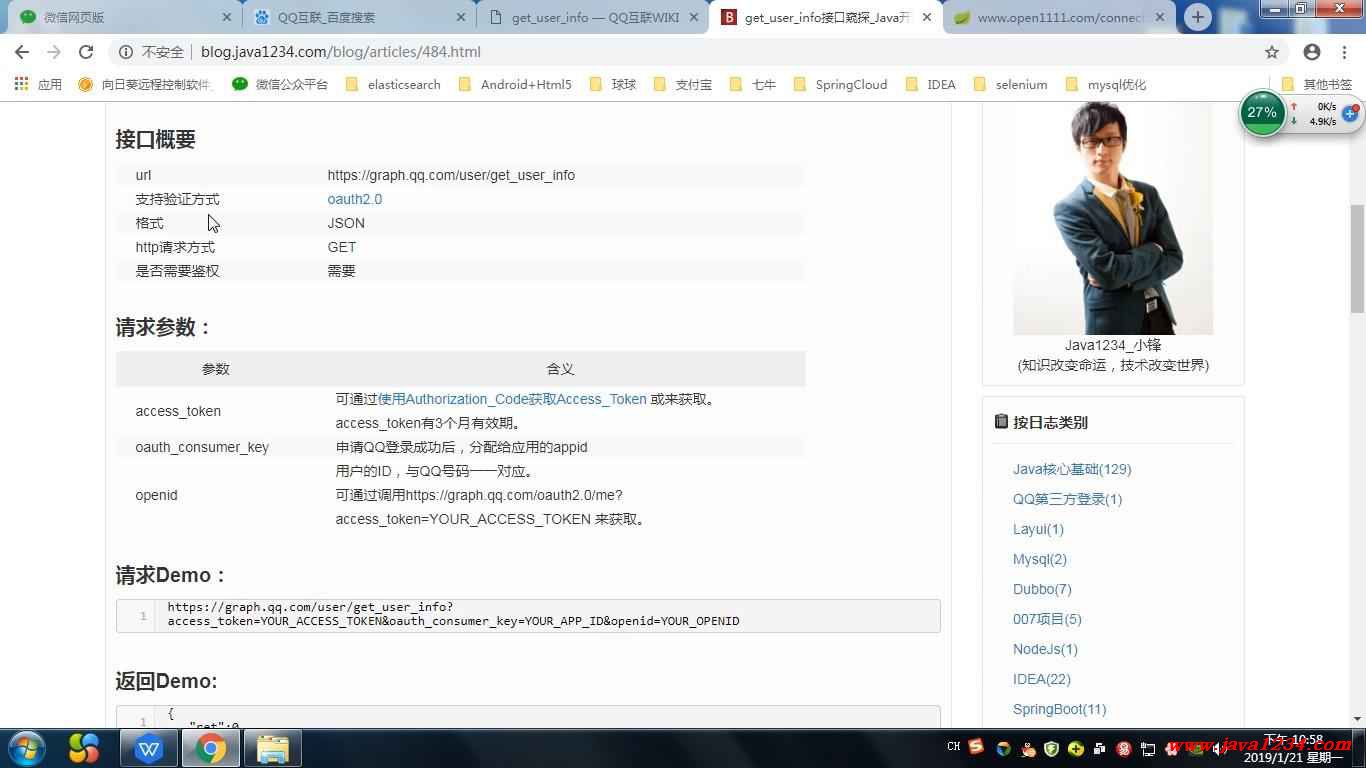Click the address bar URL

(x=340, y=52)
